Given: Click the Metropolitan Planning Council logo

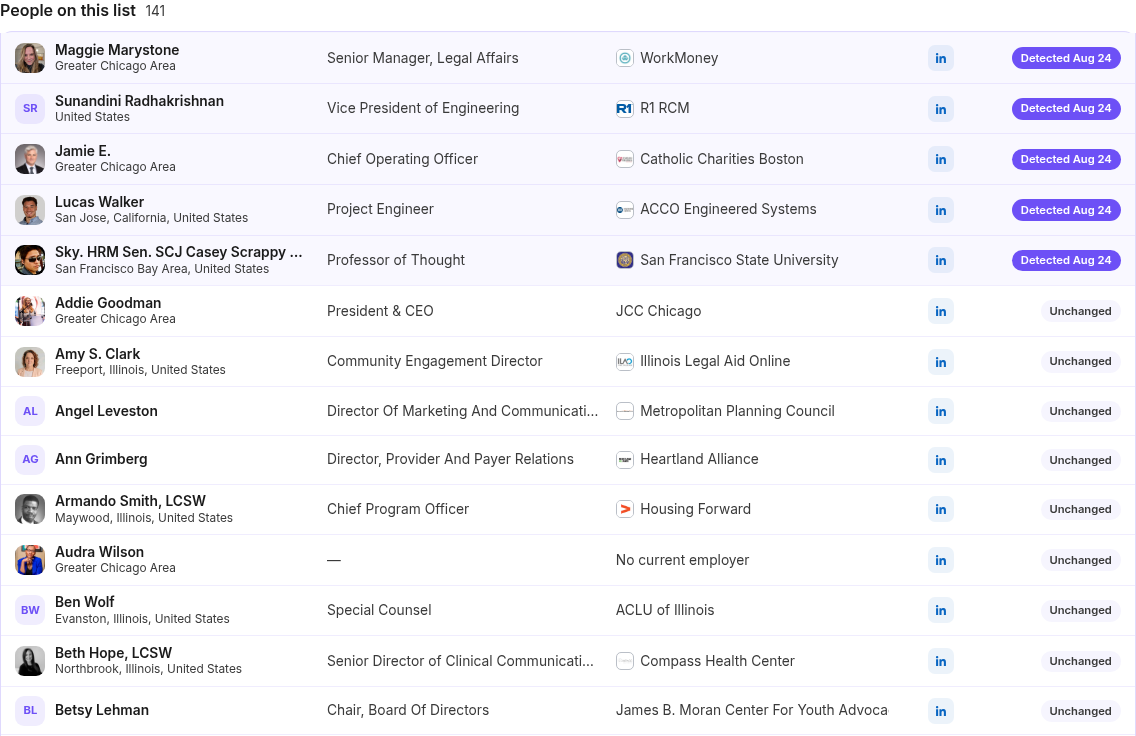Looking at the screenshot, I should 625,411.
